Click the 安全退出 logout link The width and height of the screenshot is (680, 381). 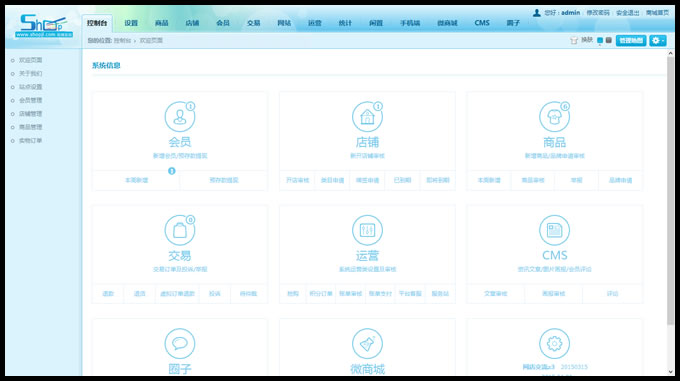point(627,13)
